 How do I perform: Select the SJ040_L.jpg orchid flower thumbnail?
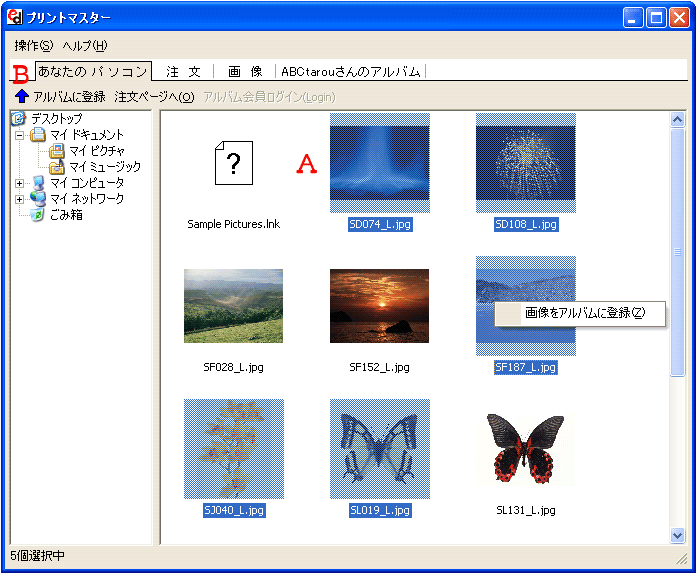(x=234, y=449)
